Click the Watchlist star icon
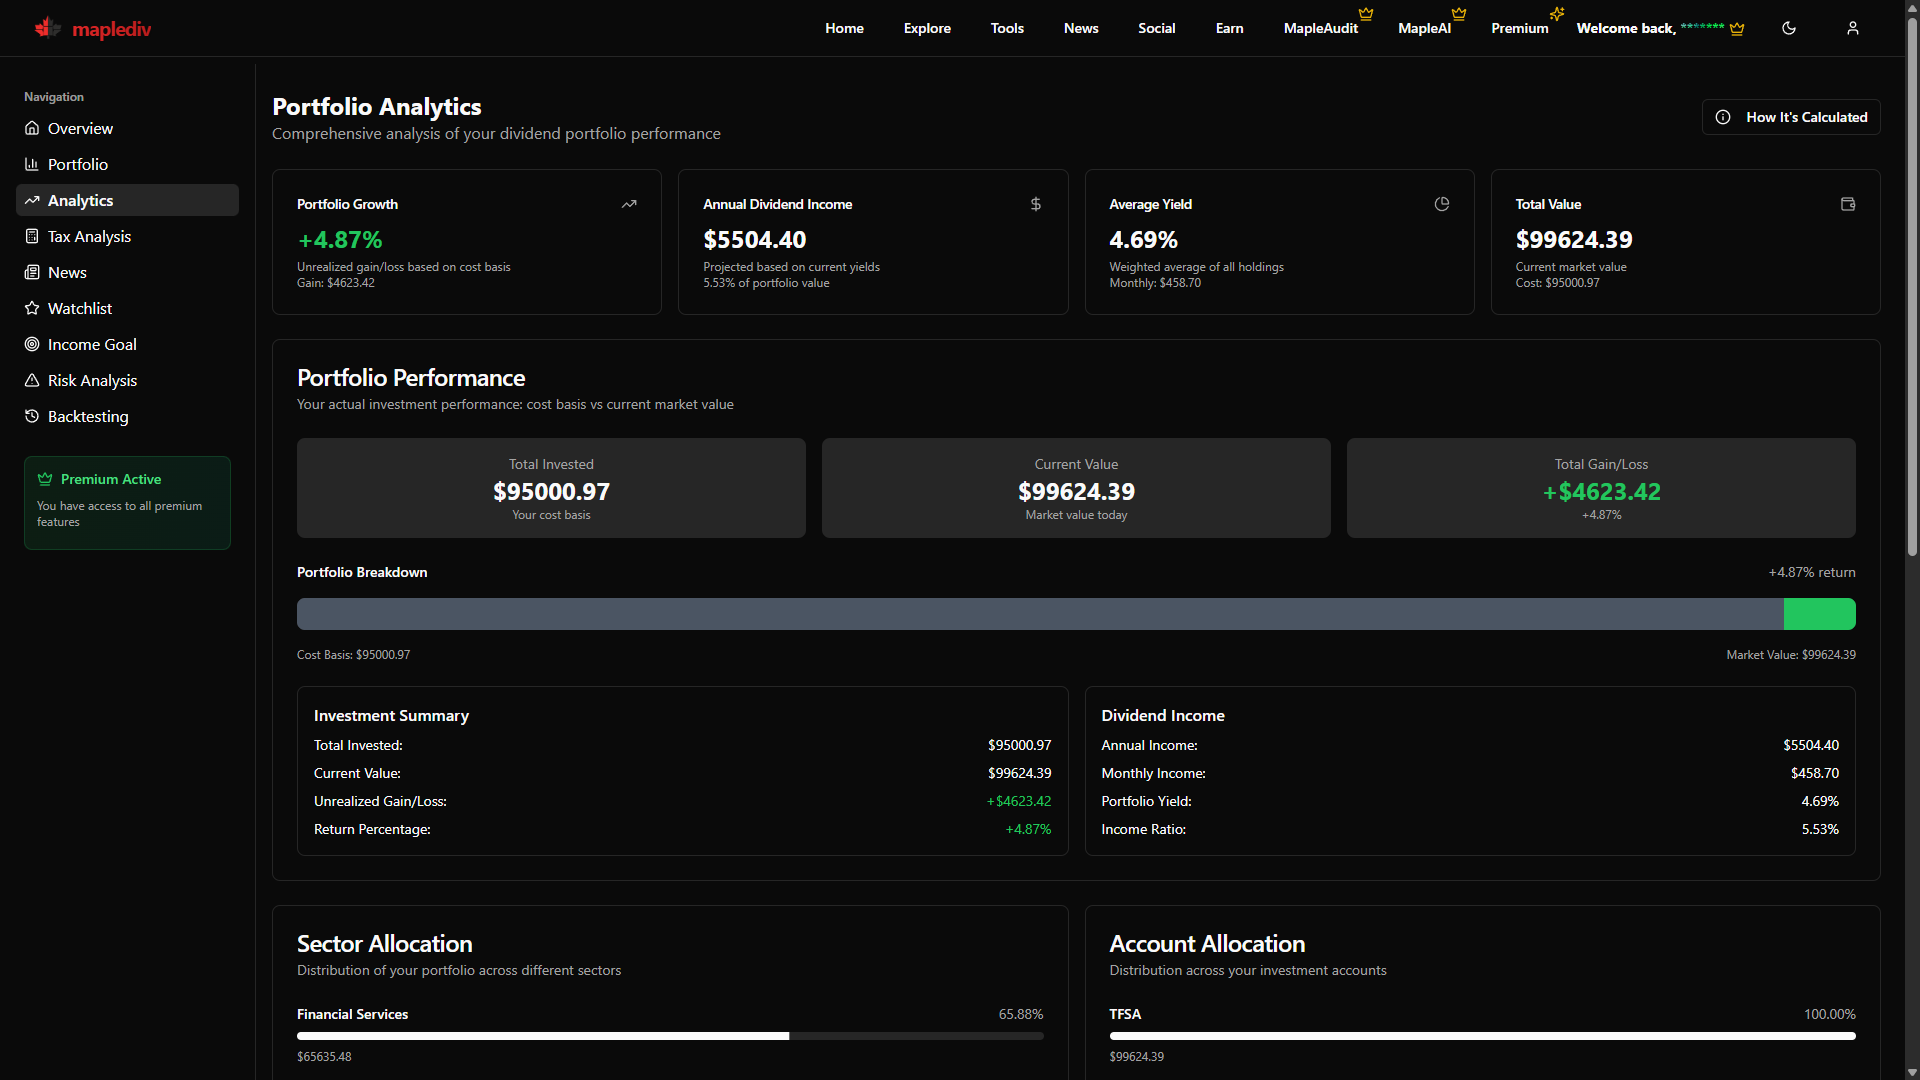 click(x=32, y=308)
